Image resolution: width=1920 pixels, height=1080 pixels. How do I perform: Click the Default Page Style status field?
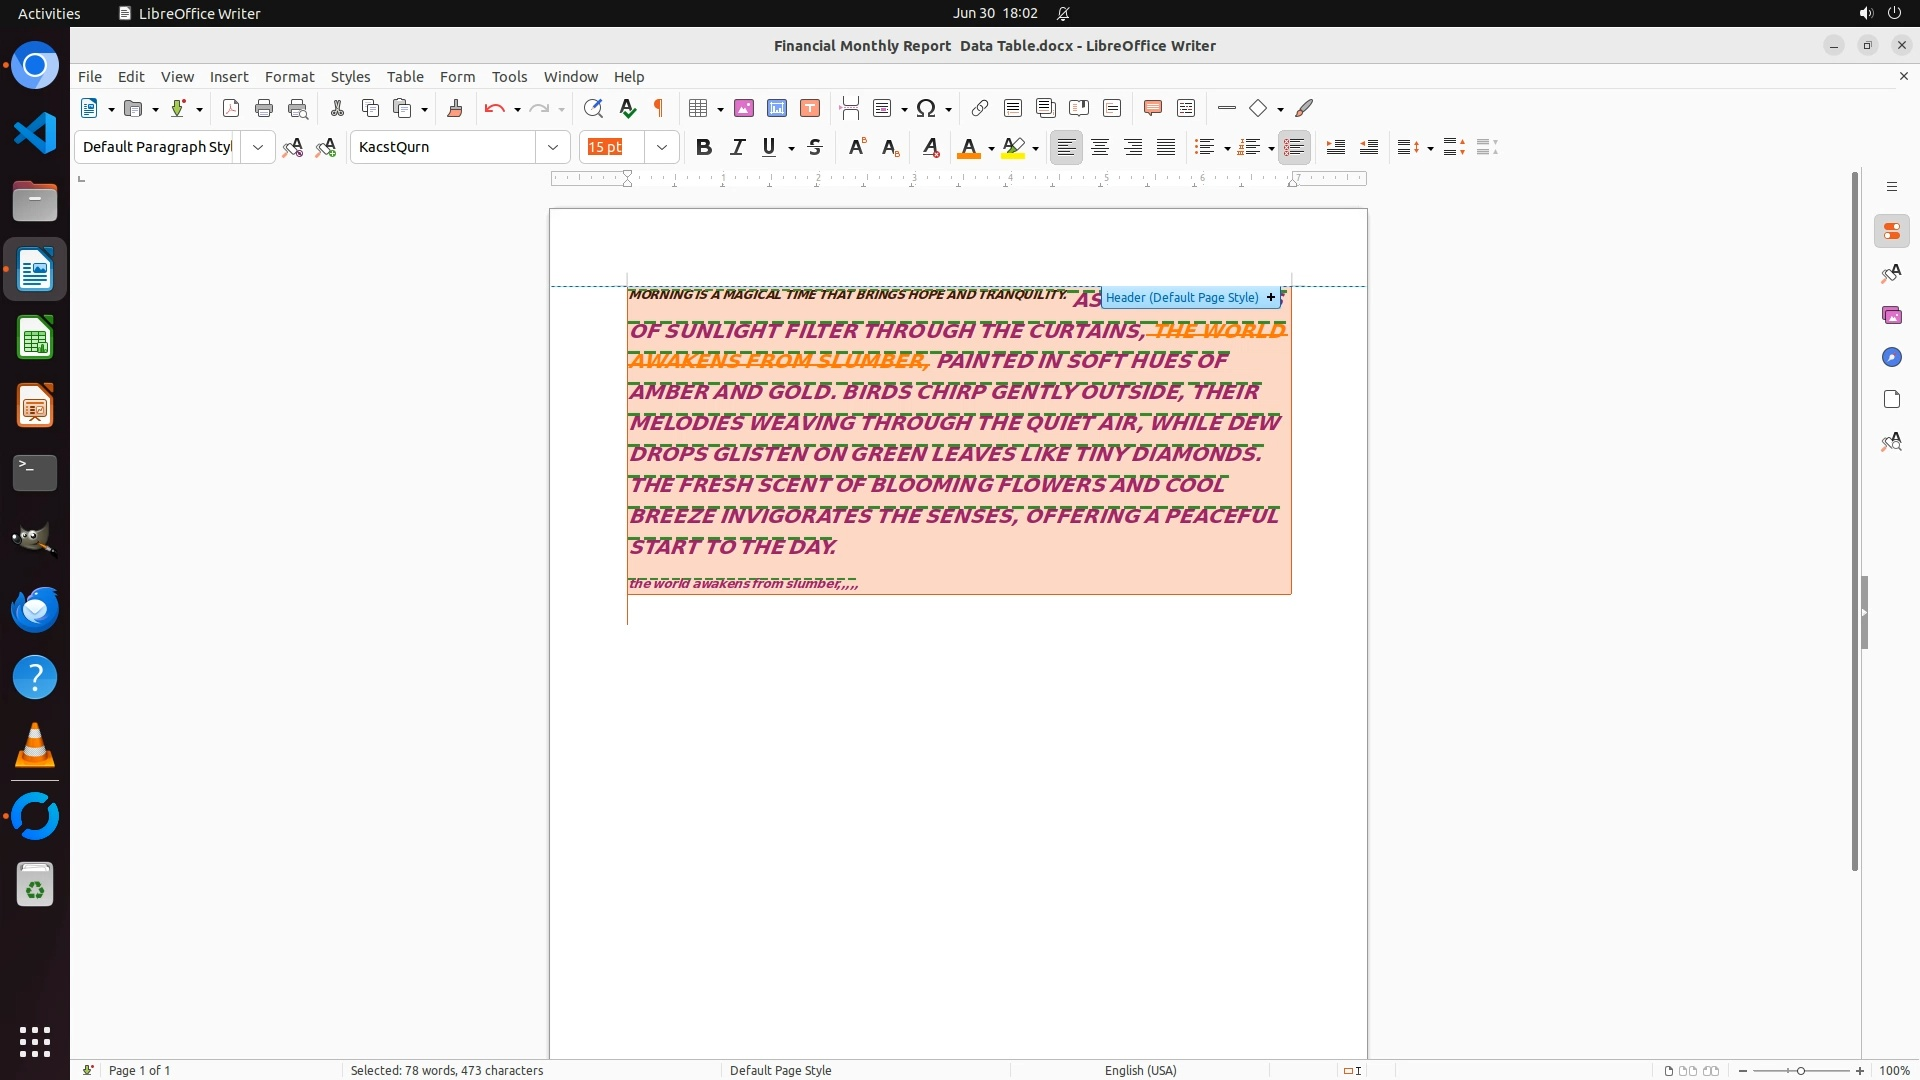pos(780,1070)
